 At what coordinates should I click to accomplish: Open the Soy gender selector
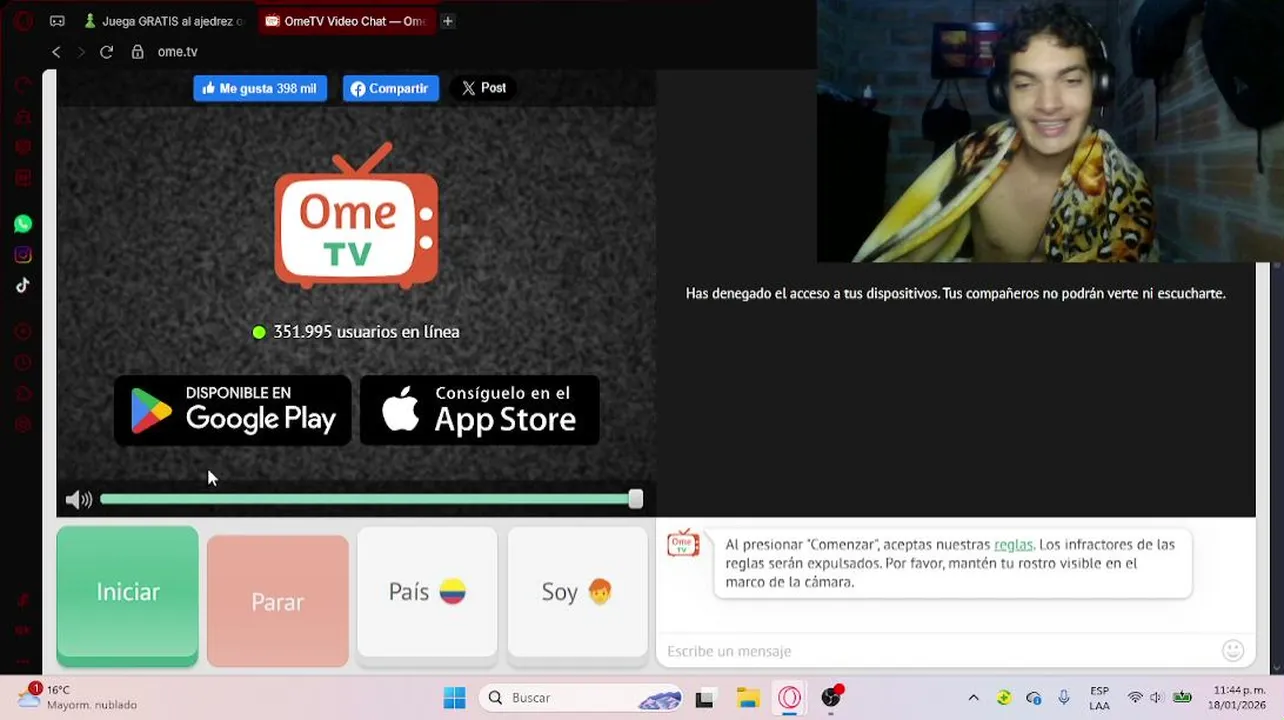[577, 592]
